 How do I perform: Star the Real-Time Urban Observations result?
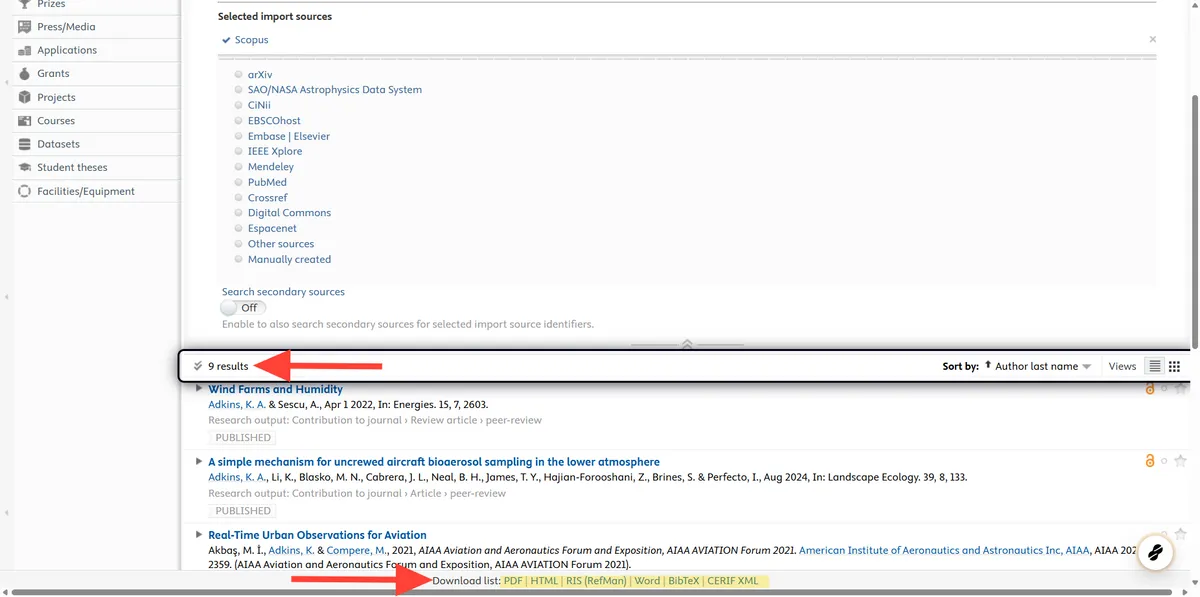click(x=1180, y=535)
